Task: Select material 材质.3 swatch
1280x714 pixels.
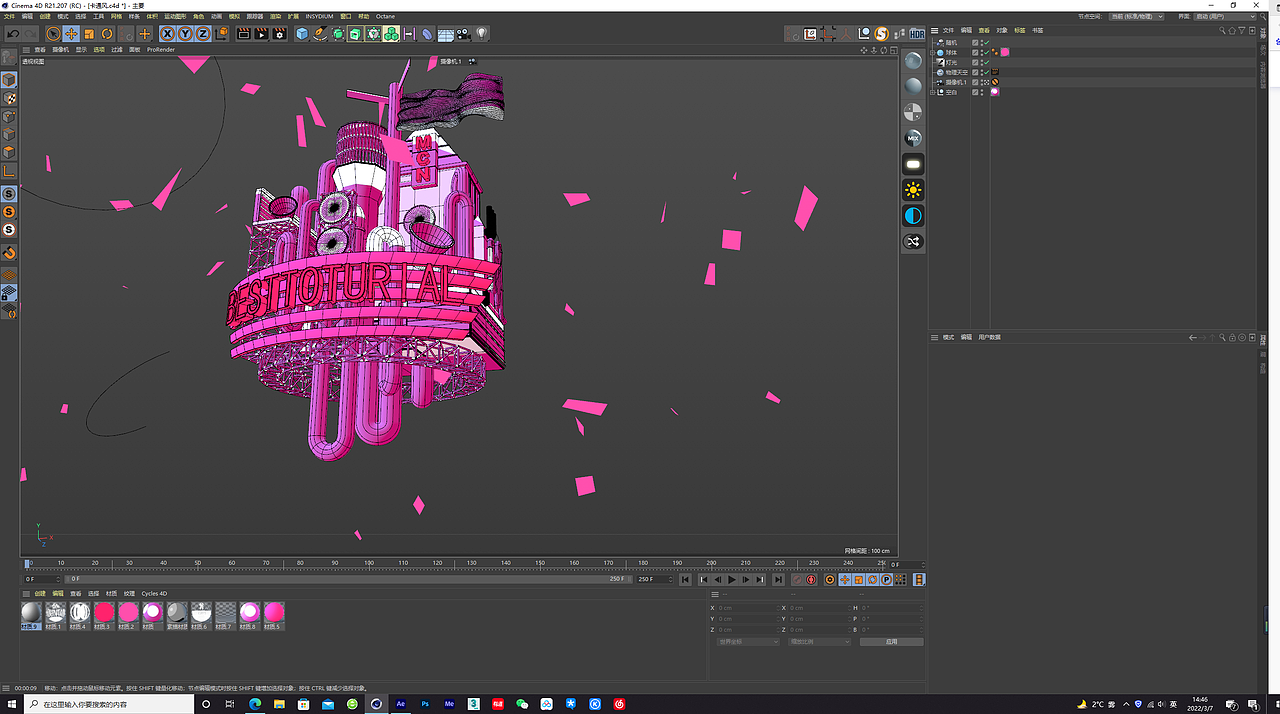Action: [104, 612]
